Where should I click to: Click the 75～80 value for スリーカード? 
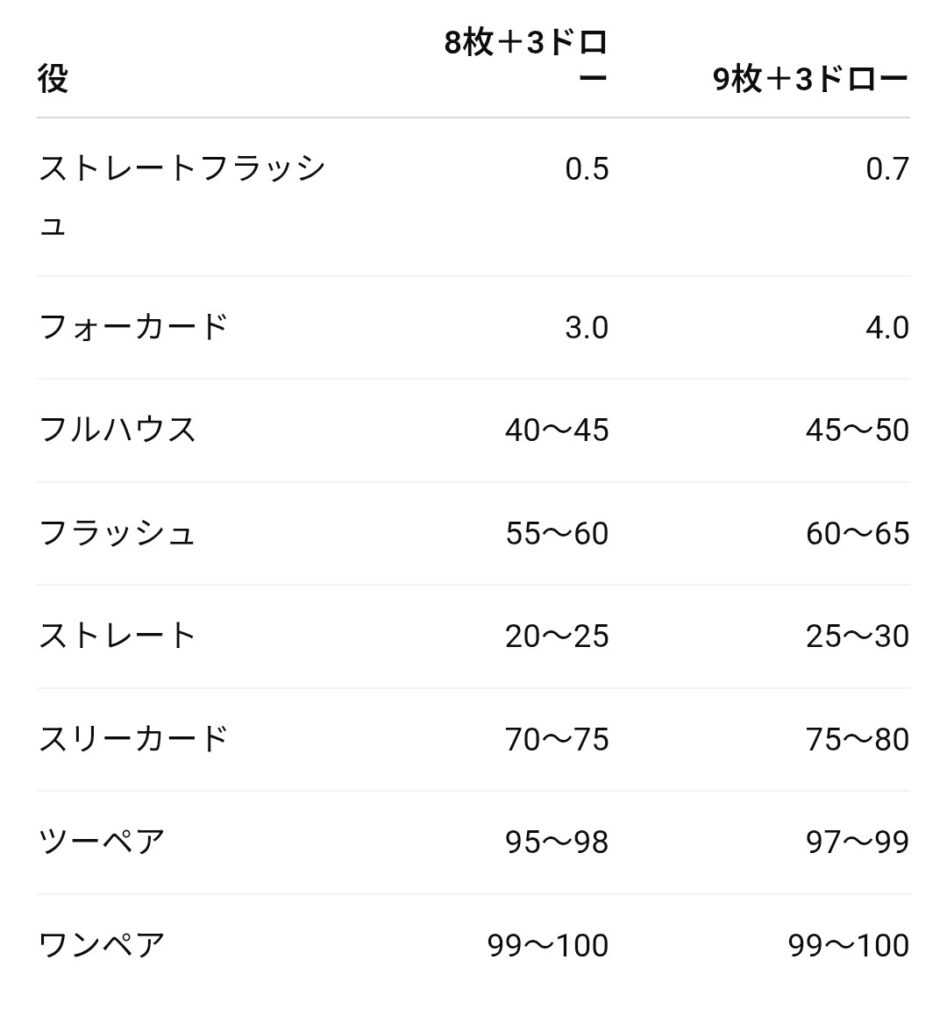pyautogui.click(x=857, y=739)
